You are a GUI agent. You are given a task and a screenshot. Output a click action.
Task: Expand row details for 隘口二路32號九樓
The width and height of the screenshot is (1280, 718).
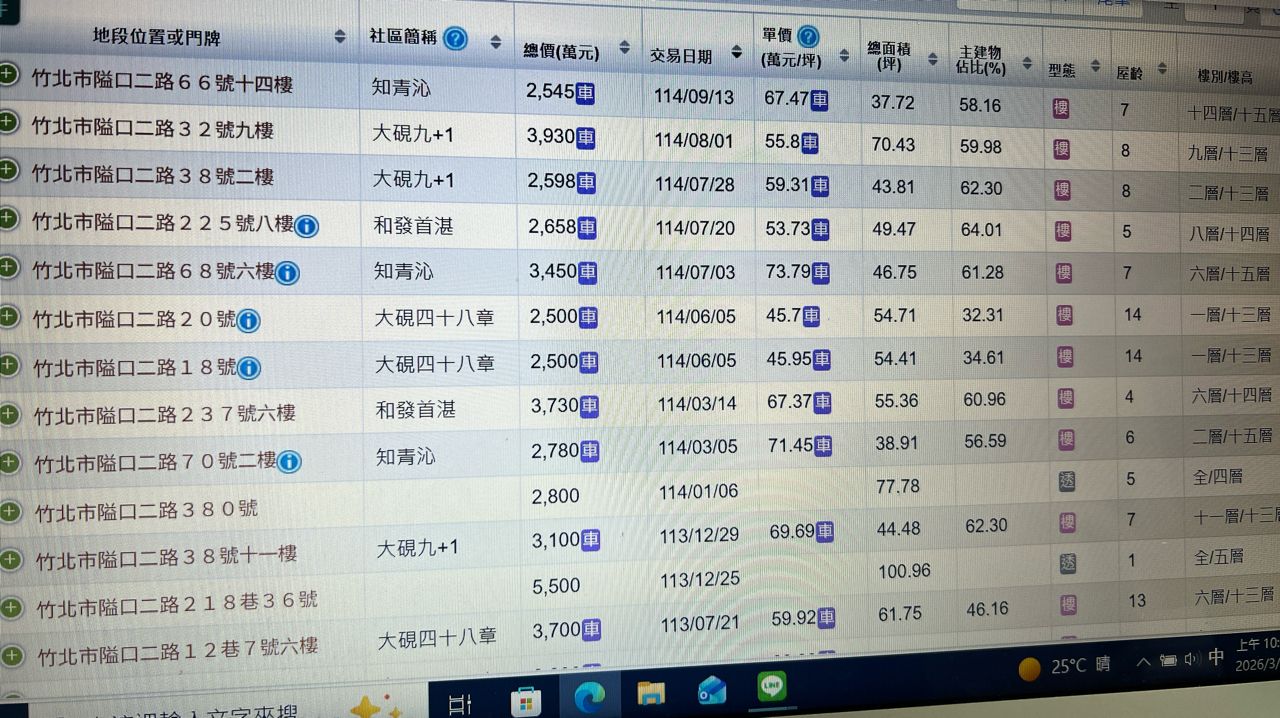click(x=9, y=122)
